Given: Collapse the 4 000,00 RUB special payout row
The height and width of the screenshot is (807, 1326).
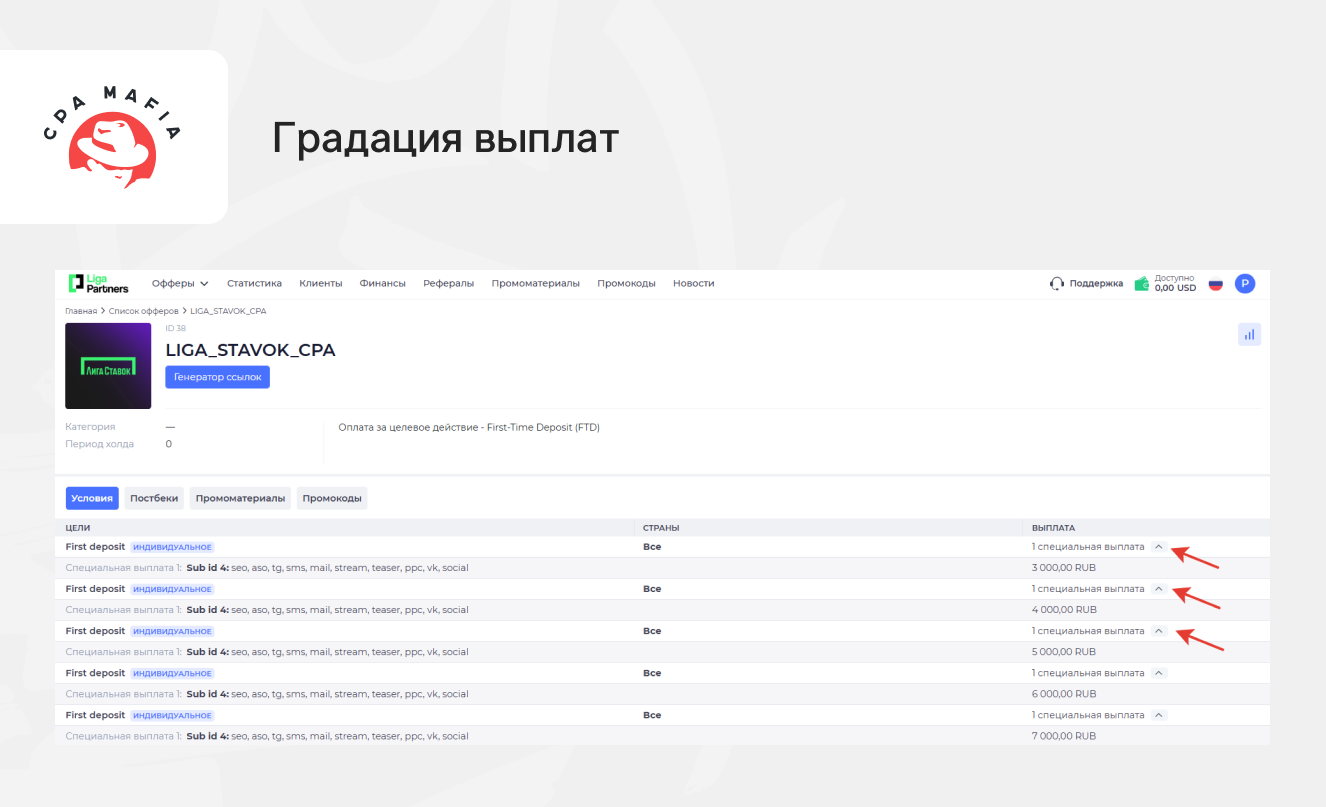Looking at the screenshot, I should (1159, 589).
